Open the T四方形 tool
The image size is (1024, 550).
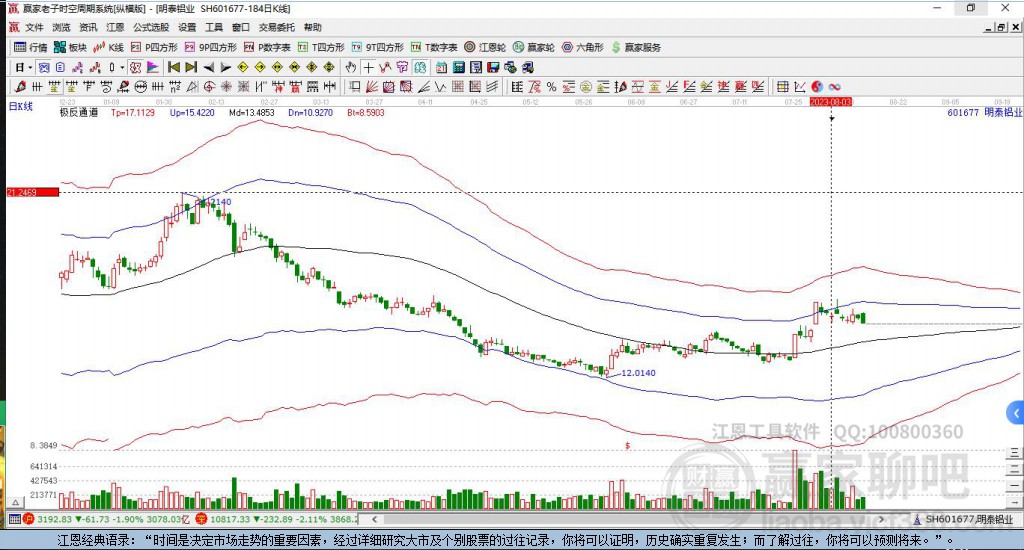tap(321, 47)
